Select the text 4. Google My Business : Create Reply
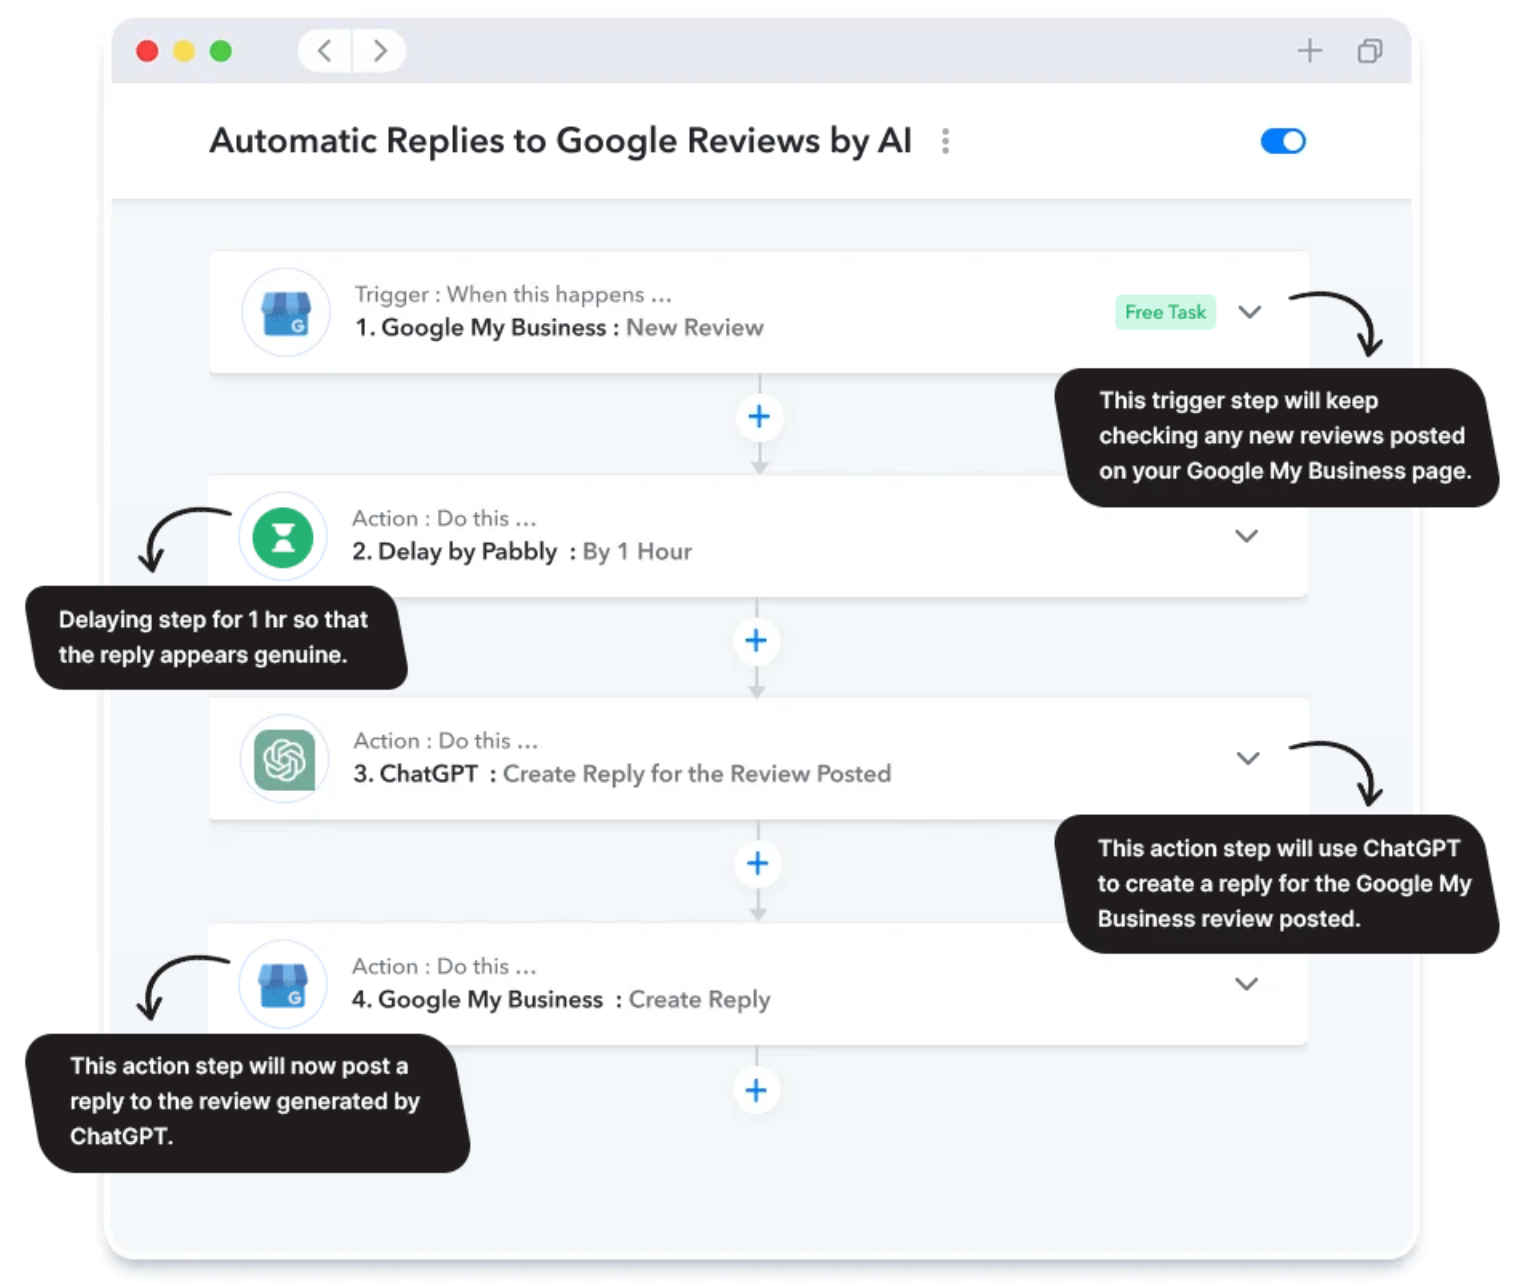The width and height of the screenshot is (1522, 1288). coord(561,1000)
